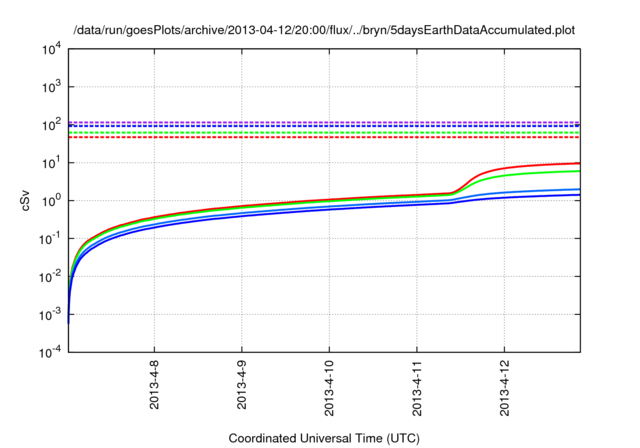Click the blue dashed threshold line
Screen dimensions: 640x448
(324, 126)
